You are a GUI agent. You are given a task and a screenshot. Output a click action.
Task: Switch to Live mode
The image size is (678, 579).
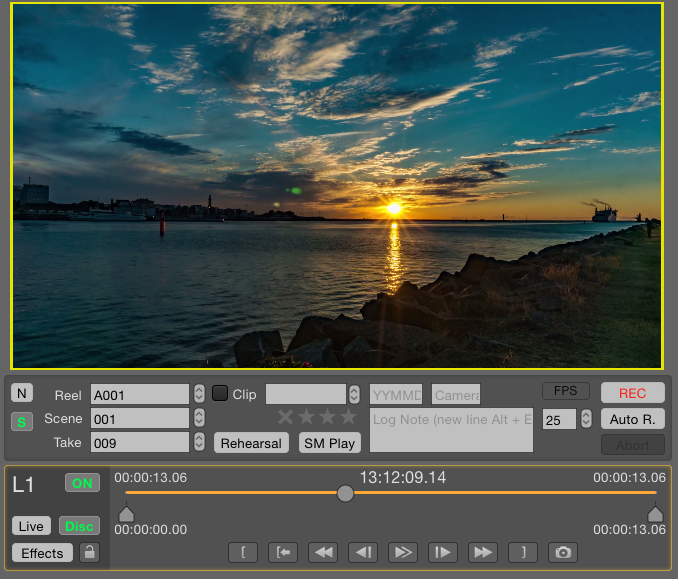[x=31, y=526]
